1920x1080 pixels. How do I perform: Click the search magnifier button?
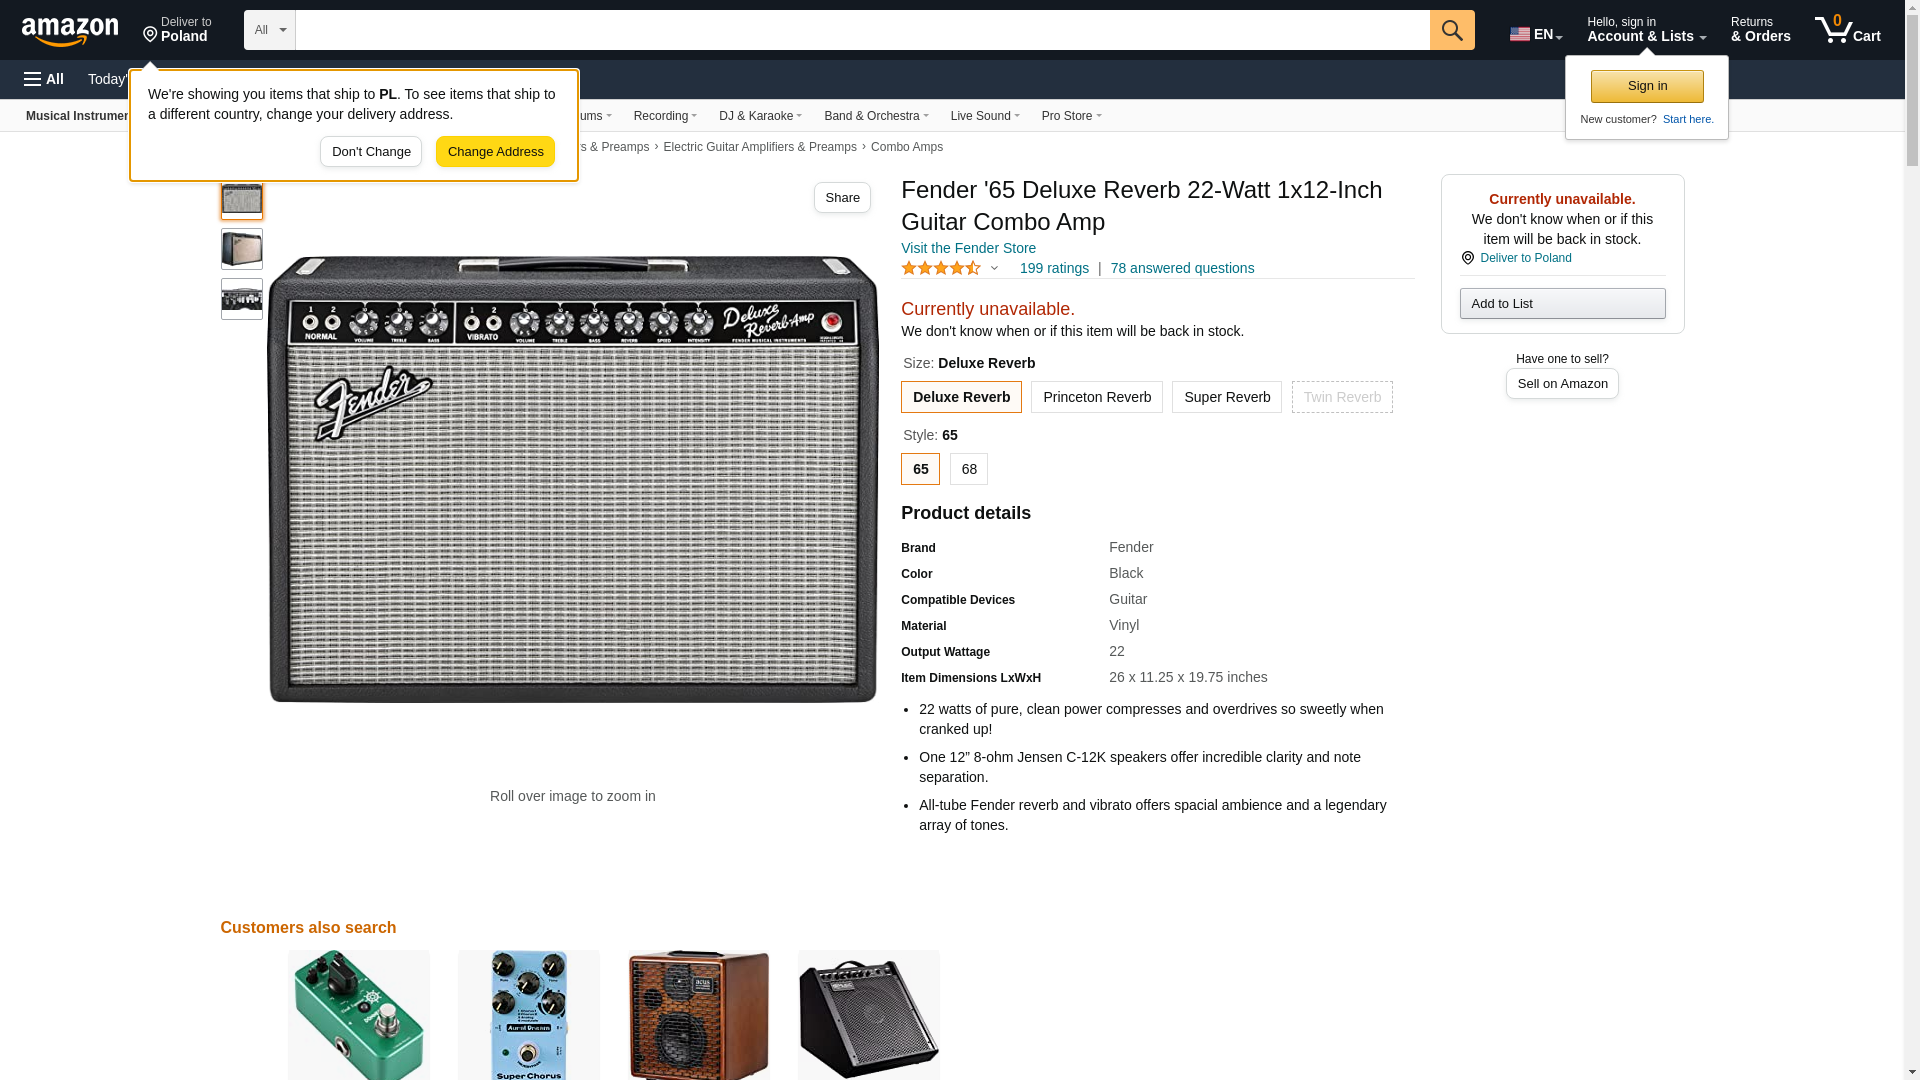[x=1451, y=30]
